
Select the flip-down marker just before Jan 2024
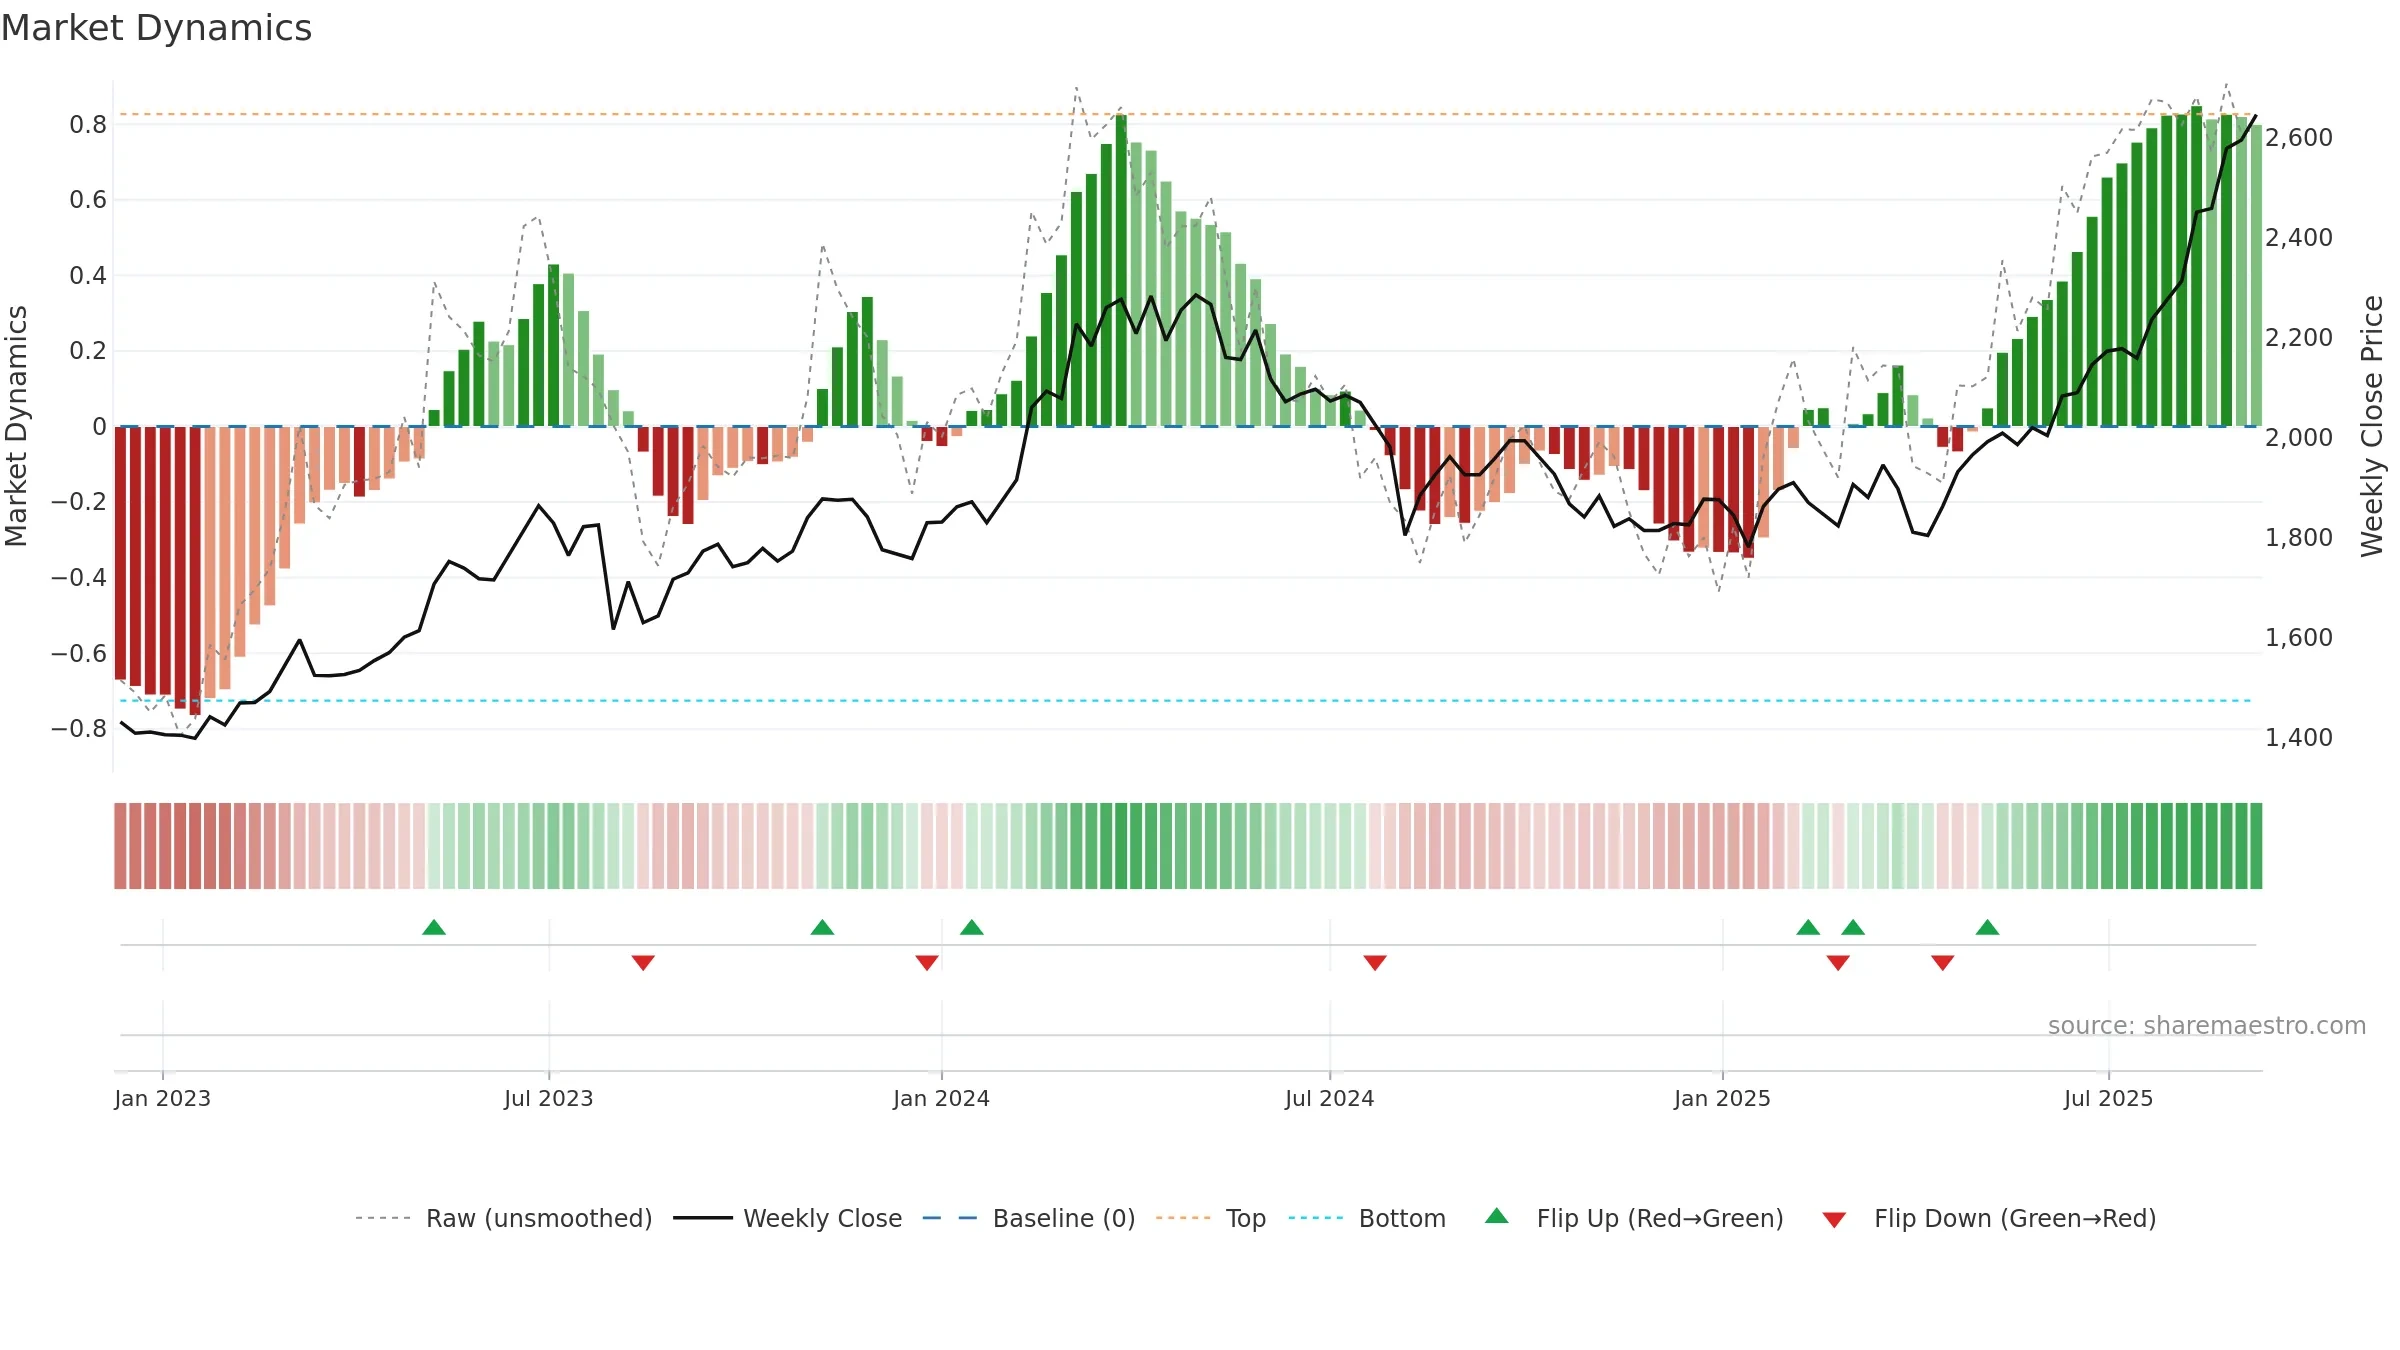(927, 962)
